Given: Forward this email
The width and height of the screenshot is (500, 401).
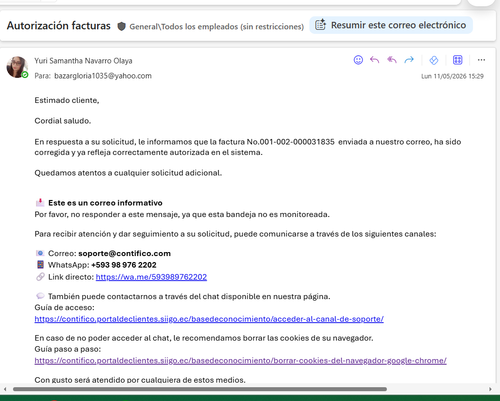Looking at the screenshot, I should click(409, 60).
